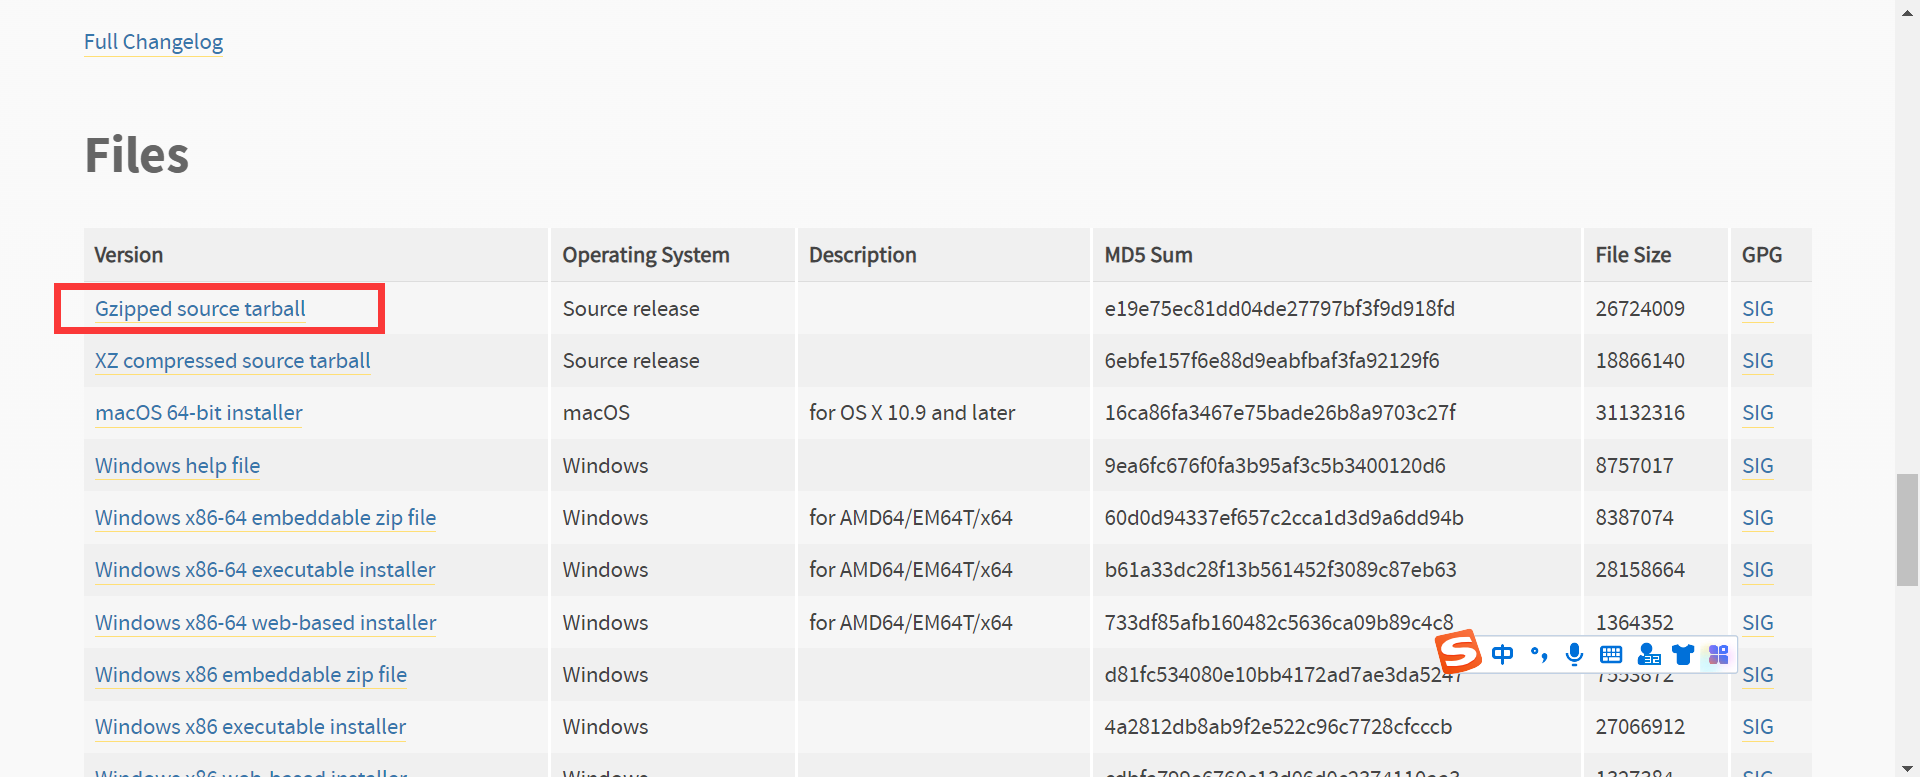
Task: Download Windows x86-64 executable installer
Action: click(265, 570)
